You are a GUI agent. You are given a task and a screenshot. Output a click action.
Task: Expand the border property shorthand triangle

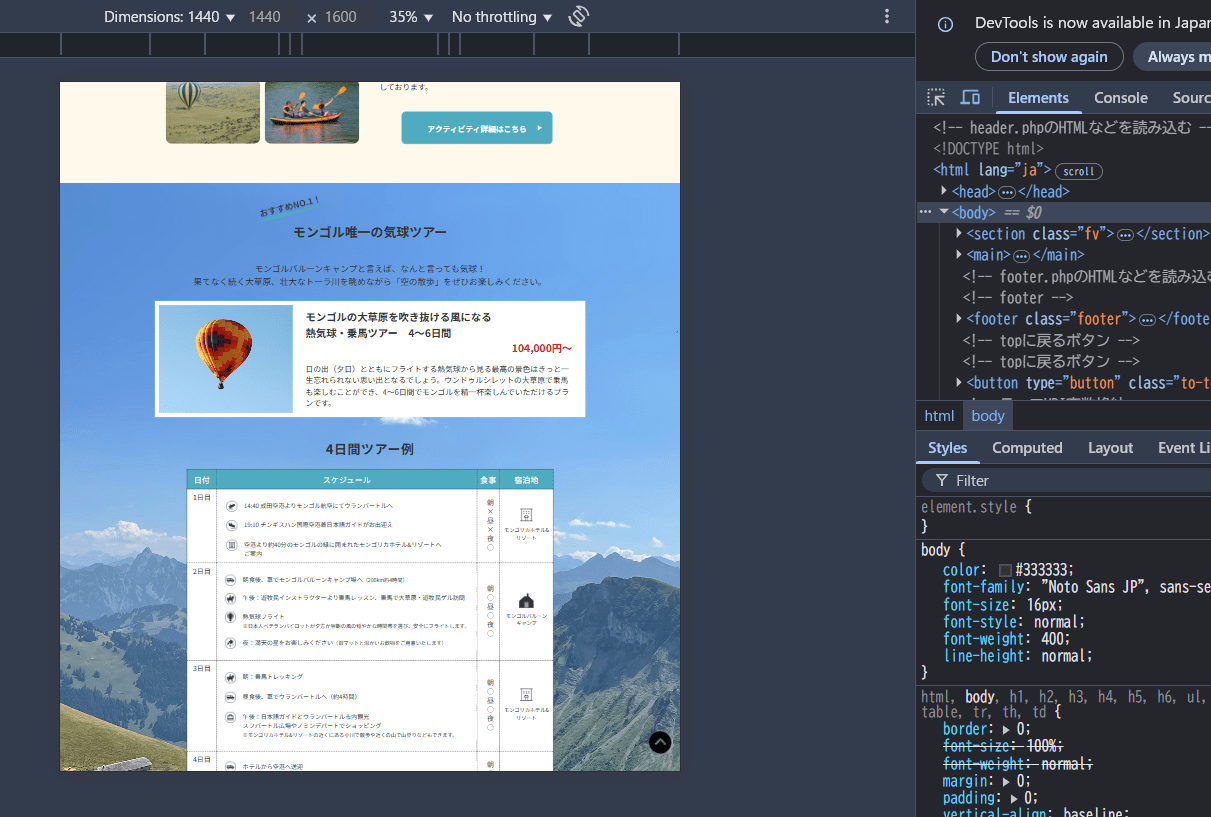pyautogui.click(x=1007, y=729)
